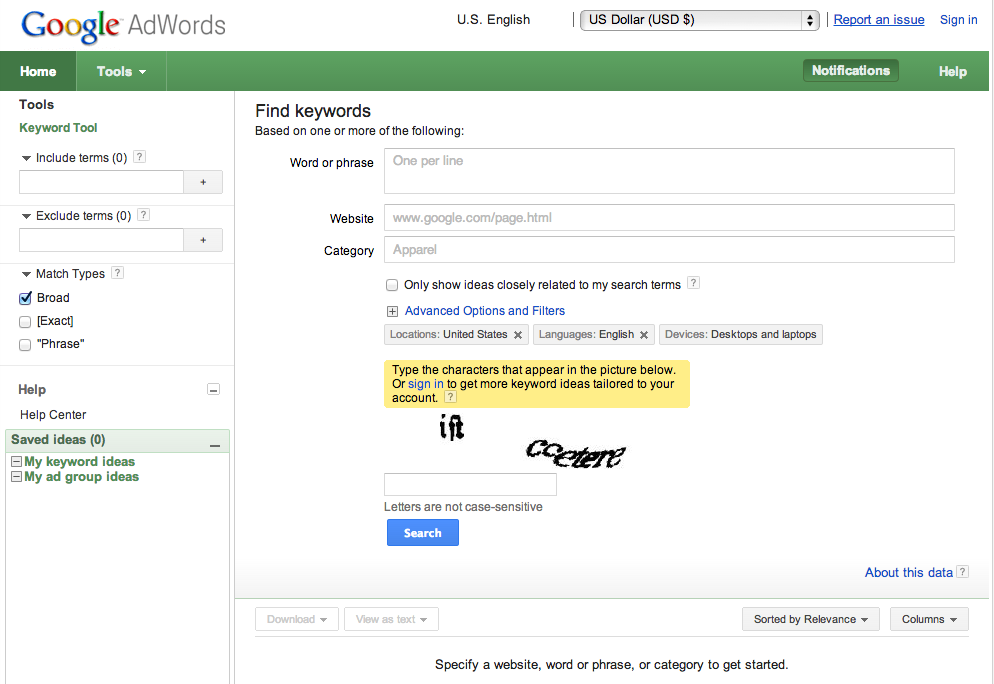994x684 pixels.
Task: Enable the "Phrase" match type checkbox
Action: [25, 345]
